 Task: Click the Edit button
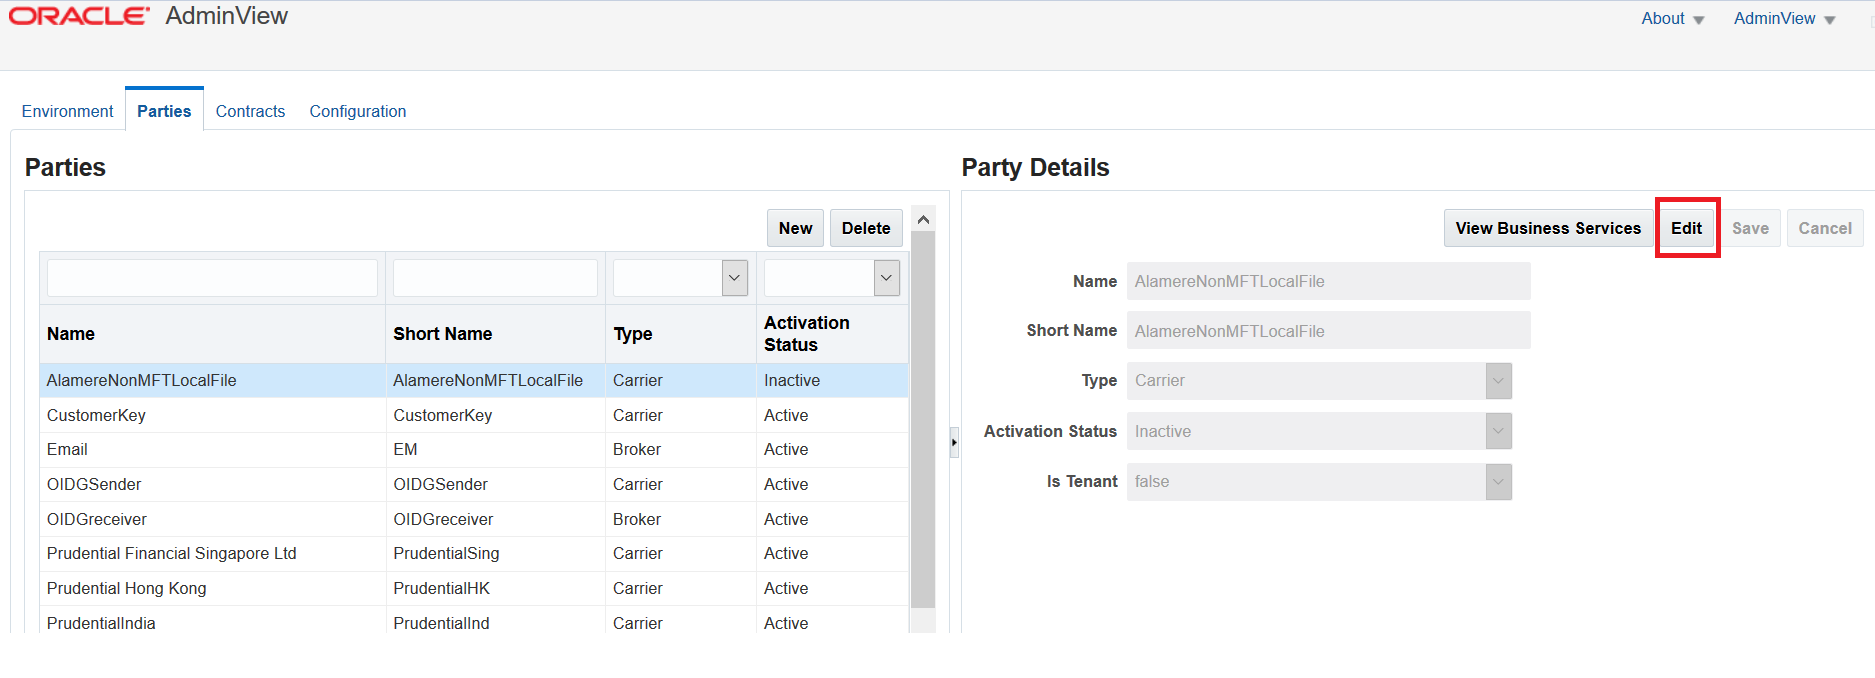pyautogui.click(x=1686, y=228)
